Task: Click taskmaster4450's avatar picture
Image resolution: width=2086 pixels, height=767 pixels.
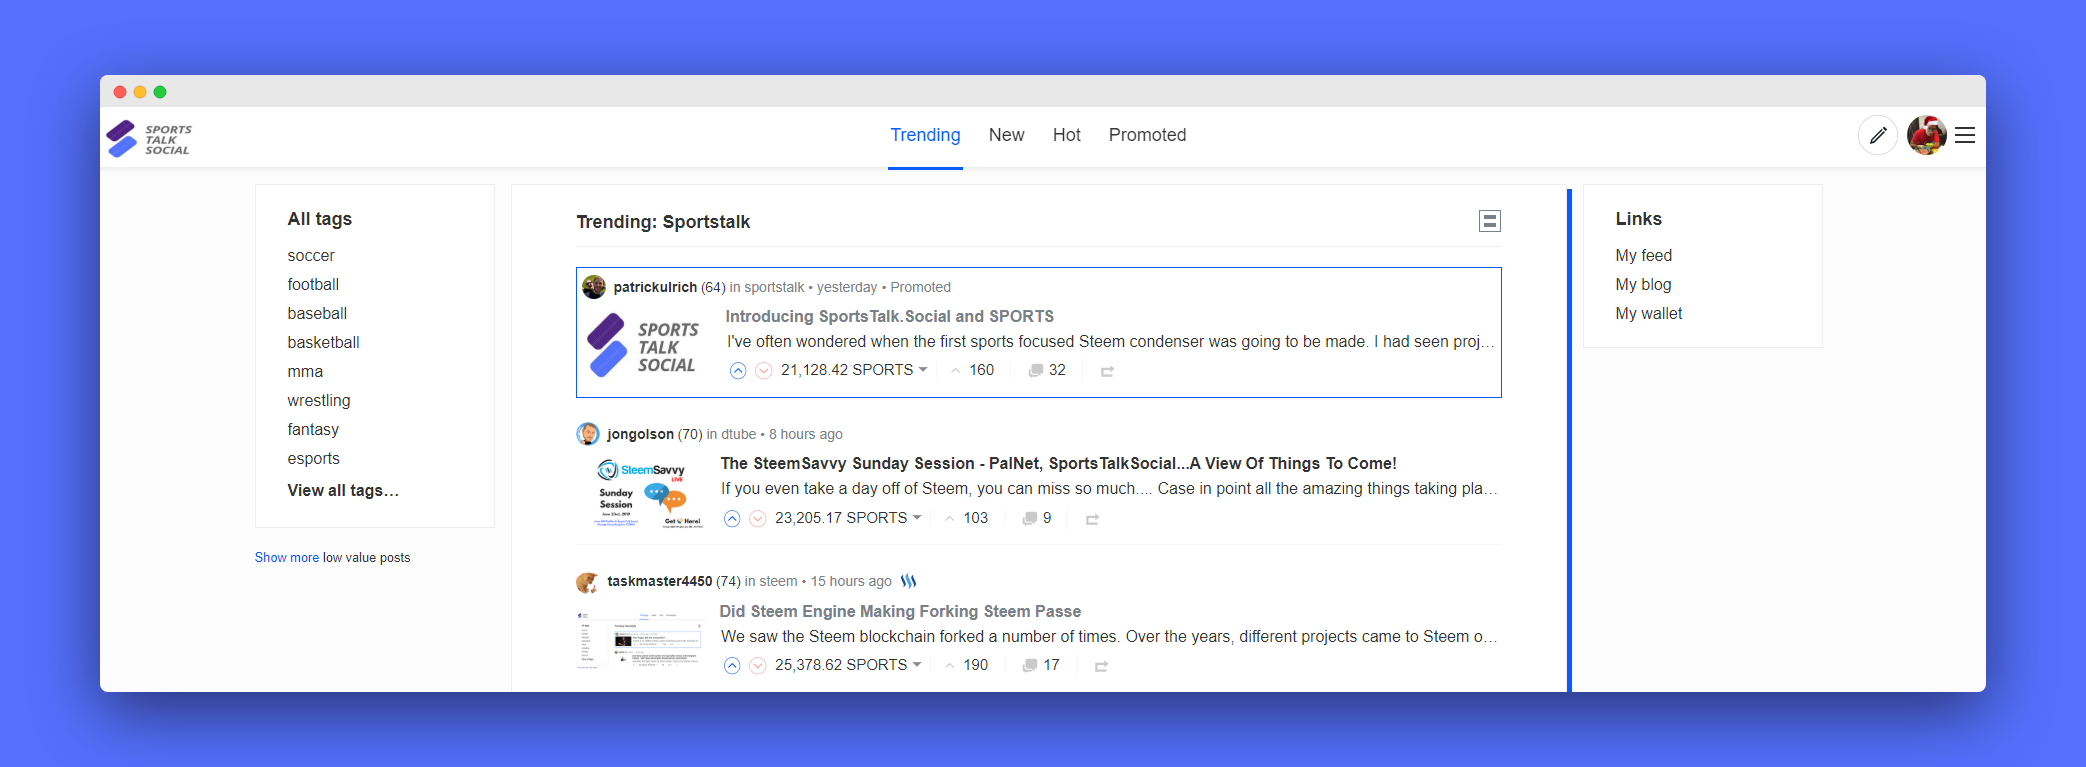Action: (x=588, y=581)
